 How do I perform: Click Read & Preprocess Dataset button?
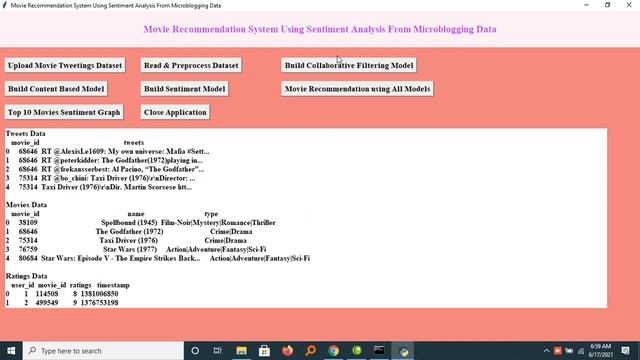coord(191,65)
